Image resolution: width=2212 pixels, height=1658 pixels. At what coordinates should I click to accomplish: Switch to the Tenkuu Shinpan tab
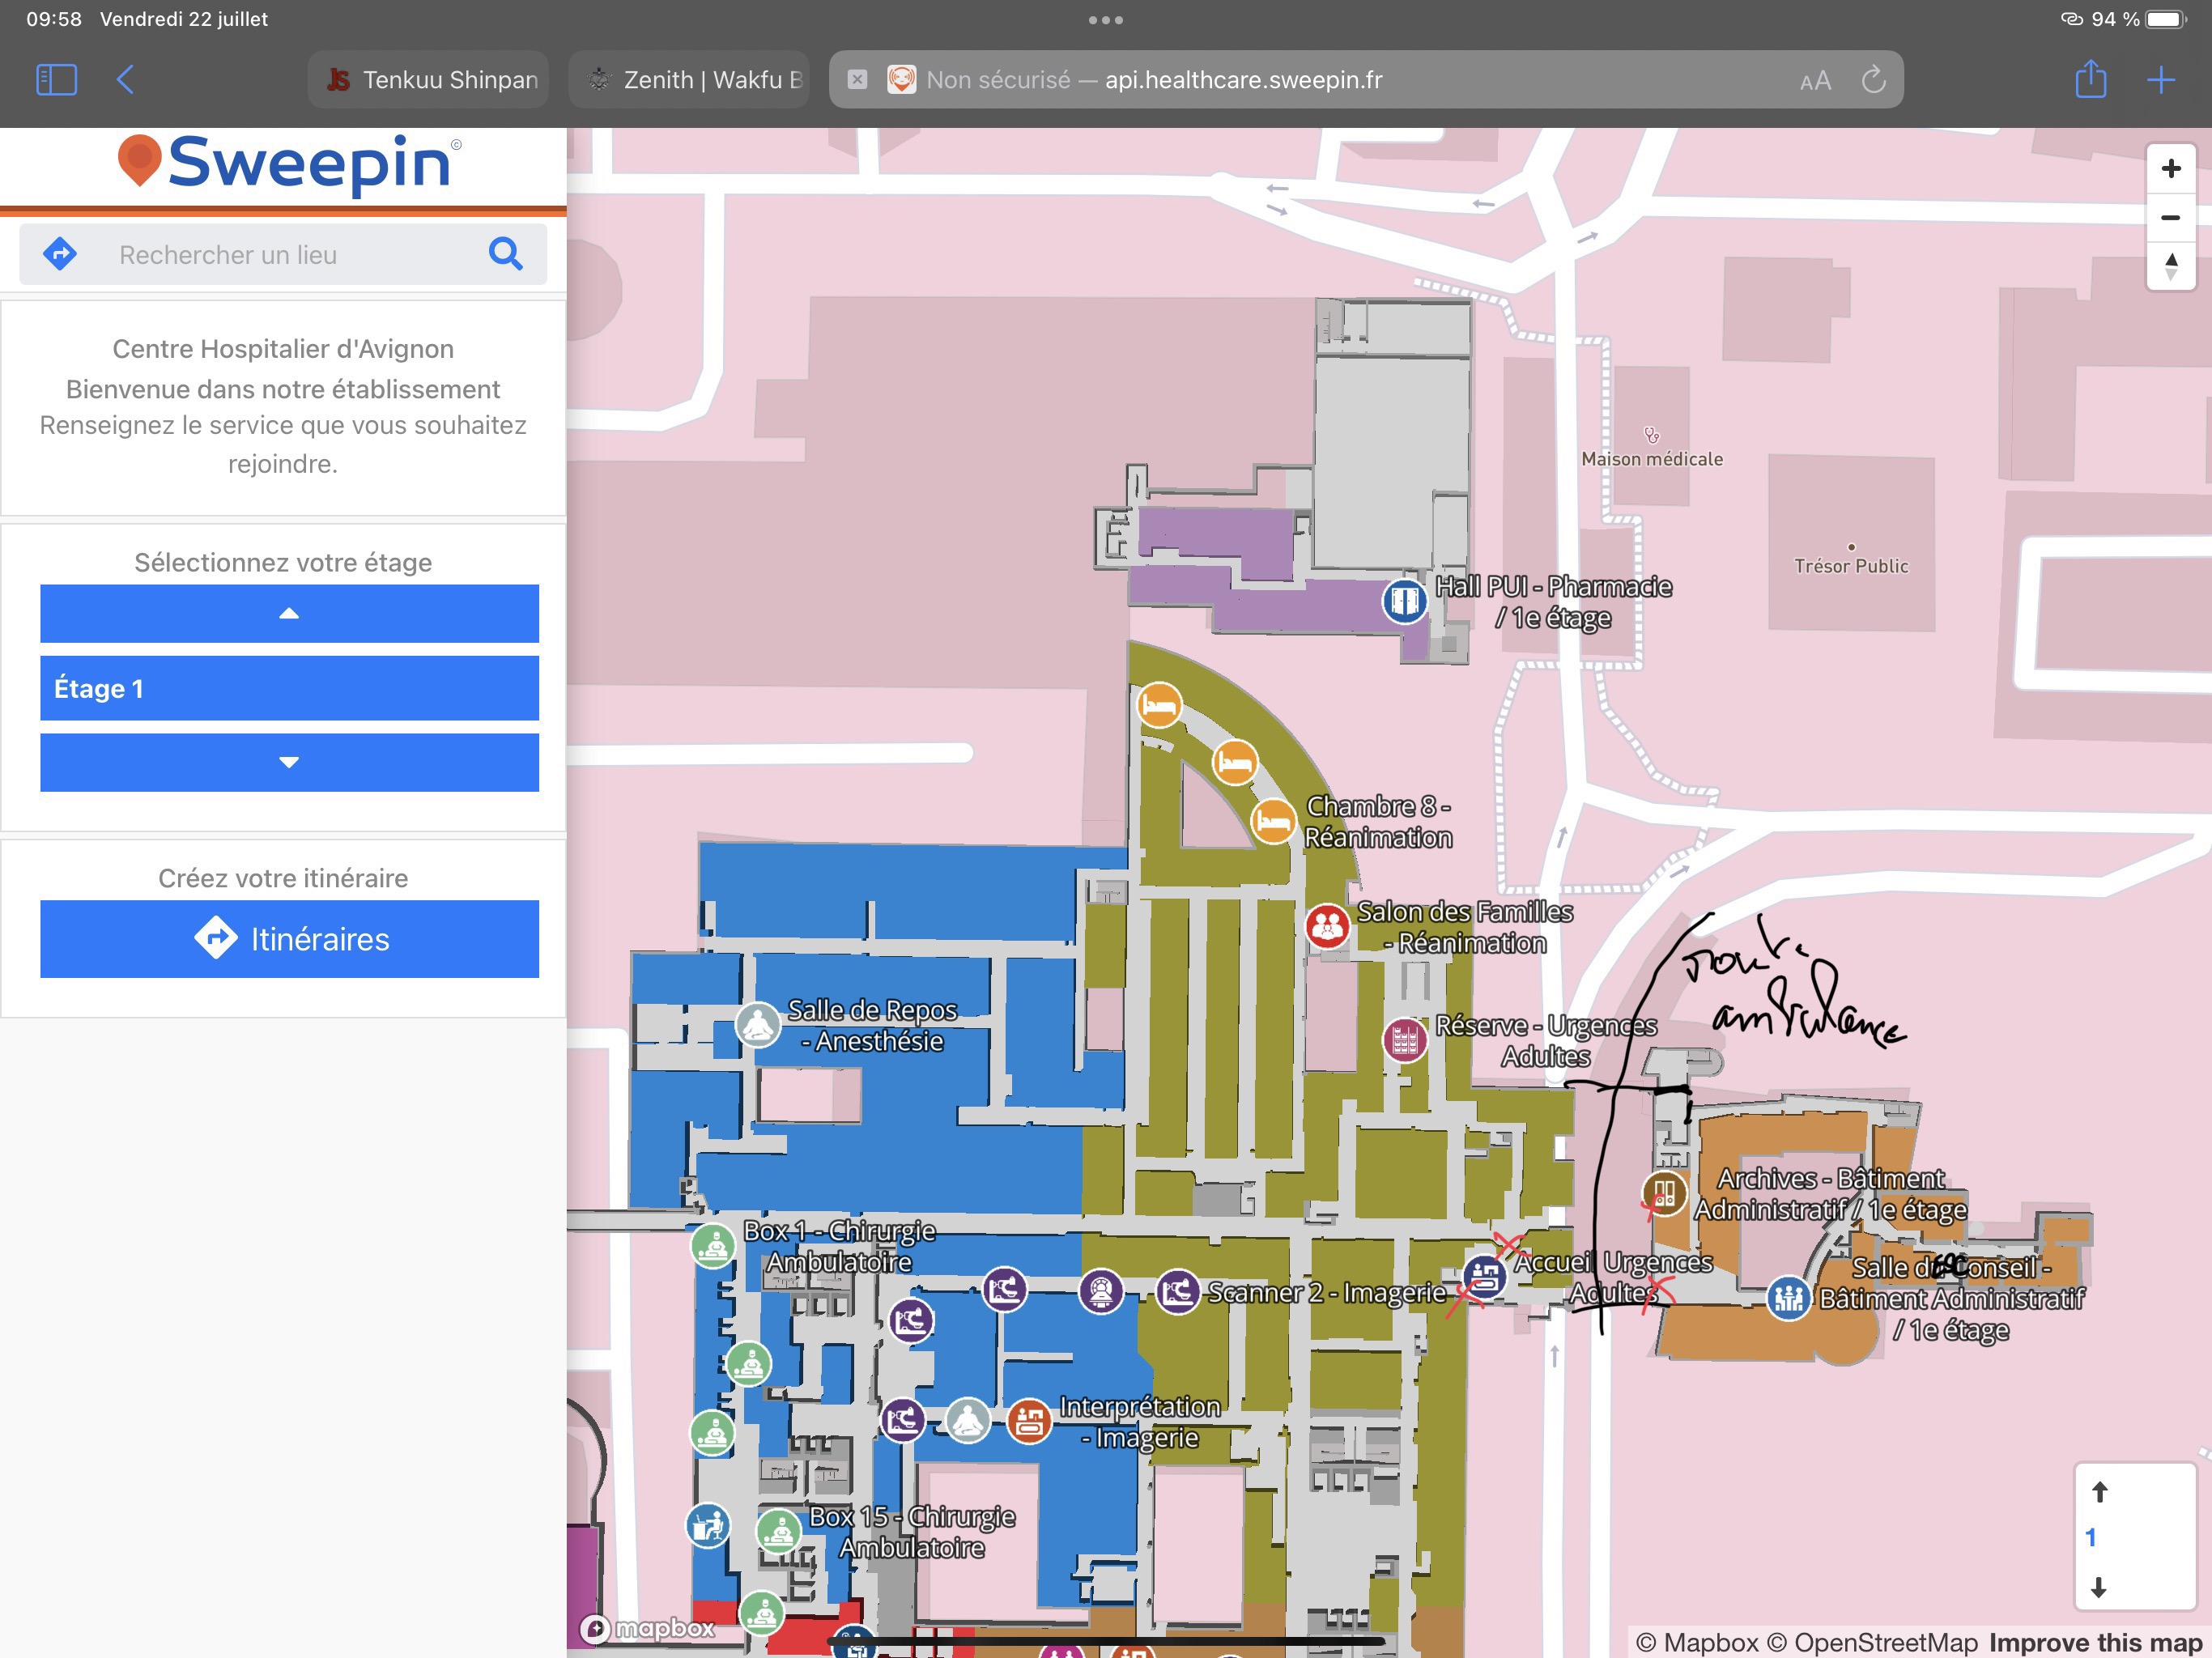429,80
